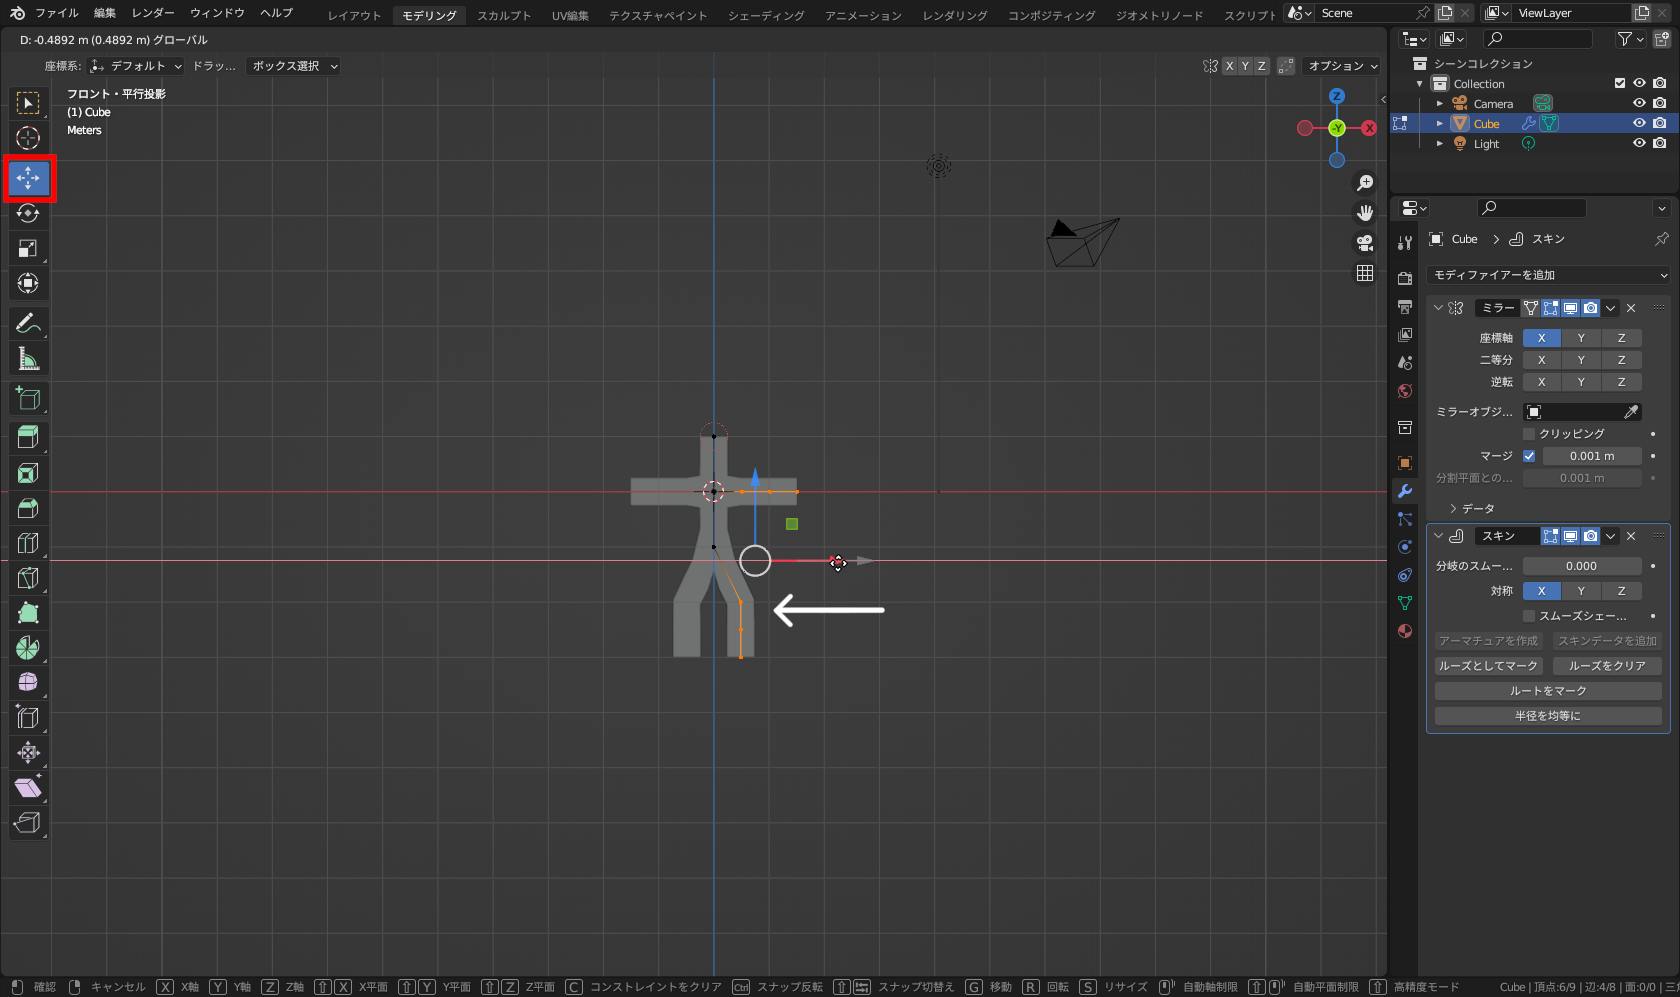Open the 編集 menu
Image resolution: width=1680 pixels, height=997 pixels.
105,13
